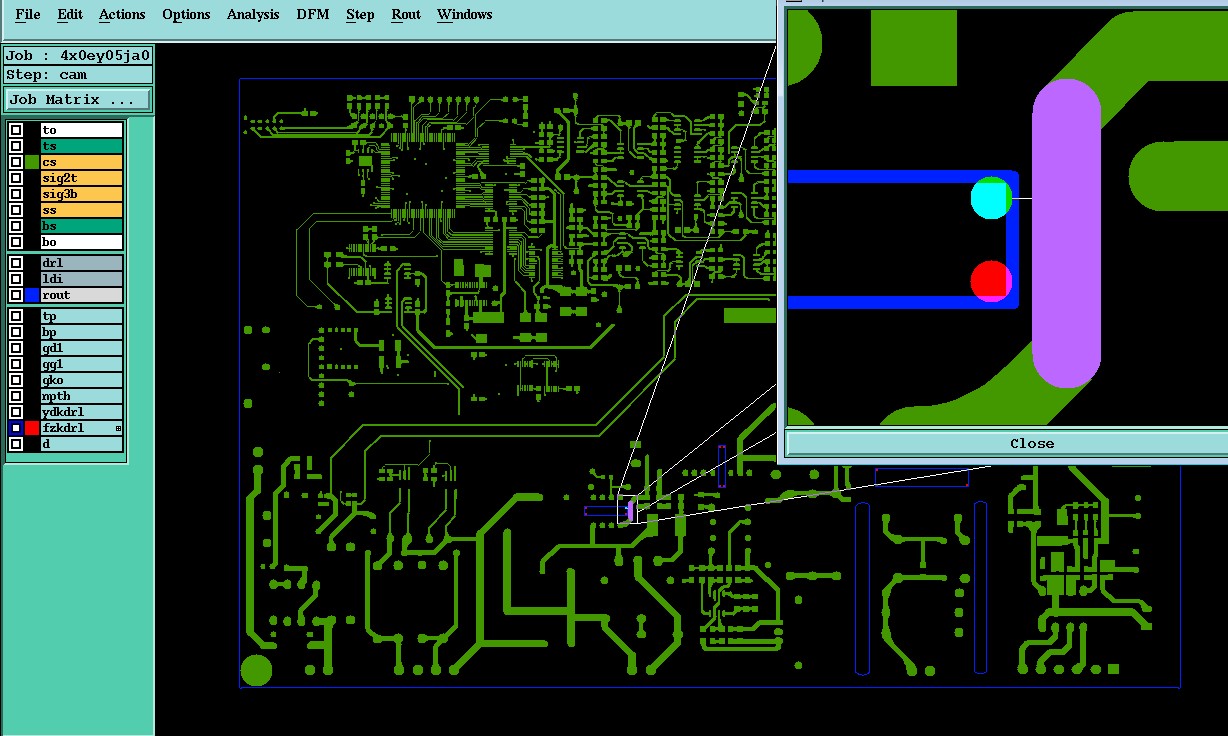The image size is (1228, 736).
Task: Toggle the checkbox for layer to
Action: (16, 130)
